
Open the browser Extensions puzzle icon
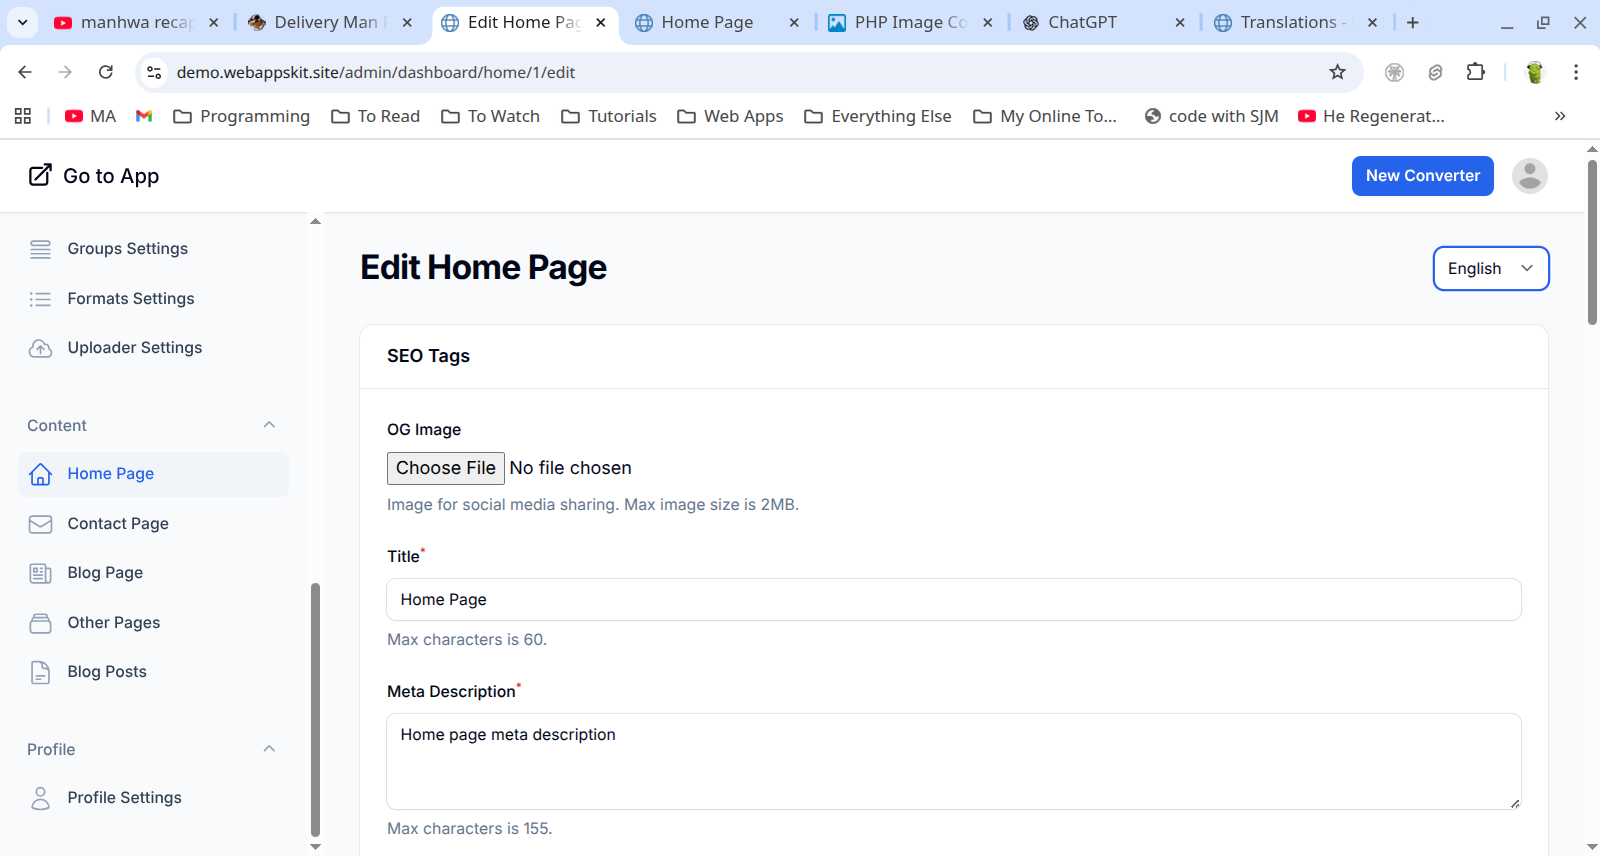[x=1475, y=72]
